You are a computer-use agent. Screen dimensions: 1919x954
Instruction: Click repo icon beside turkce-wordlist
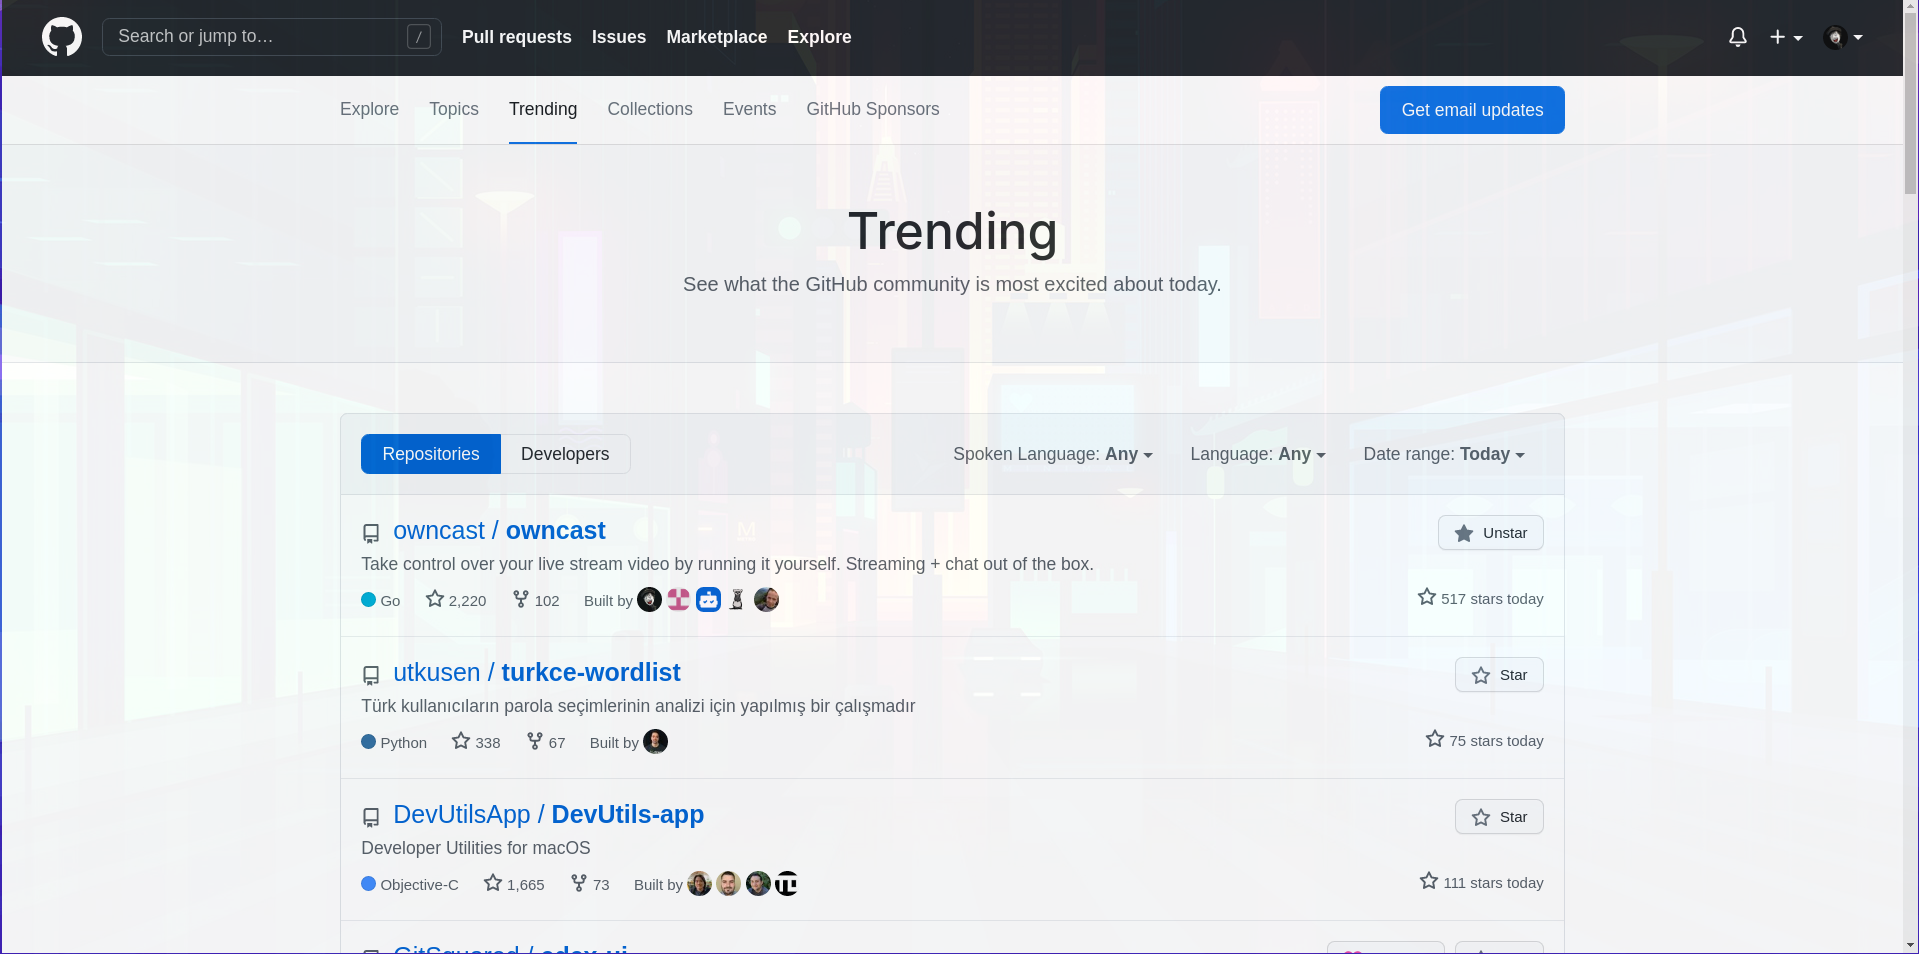pyautogui.click(x=371, y=676)
